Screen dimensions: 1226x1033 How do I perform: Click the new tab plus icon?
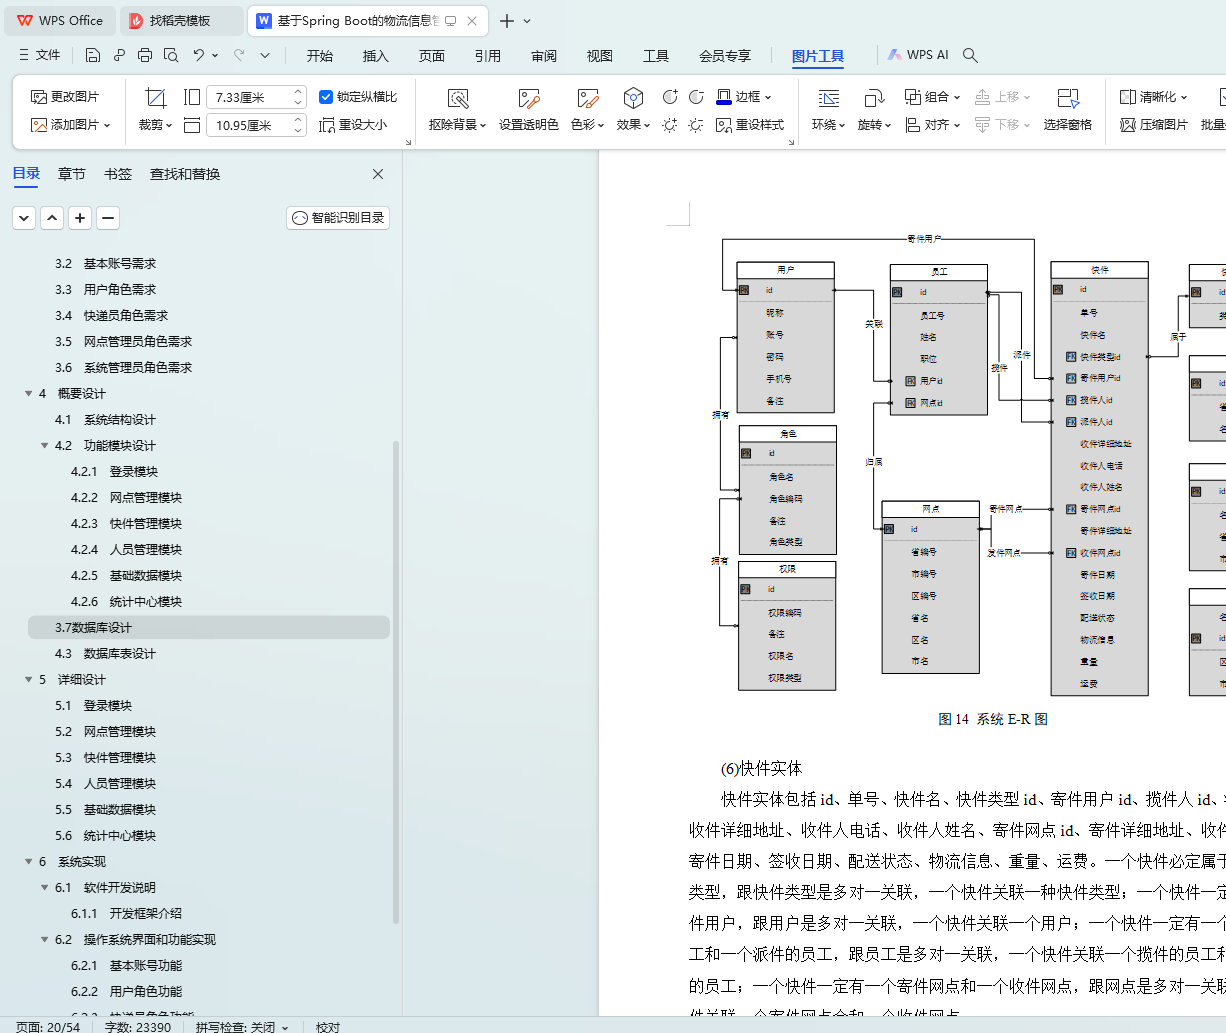click(507, 21)
